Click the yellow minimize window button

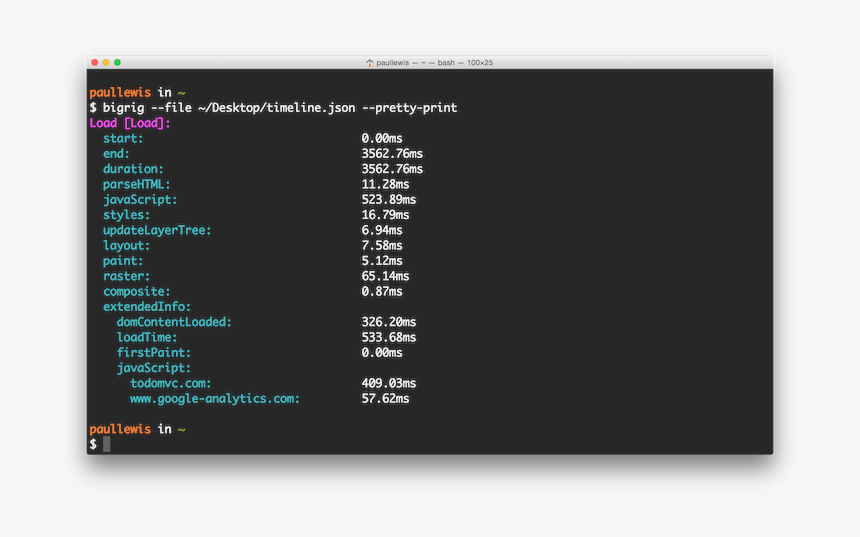pyautogui.click(x=106, y=63)
